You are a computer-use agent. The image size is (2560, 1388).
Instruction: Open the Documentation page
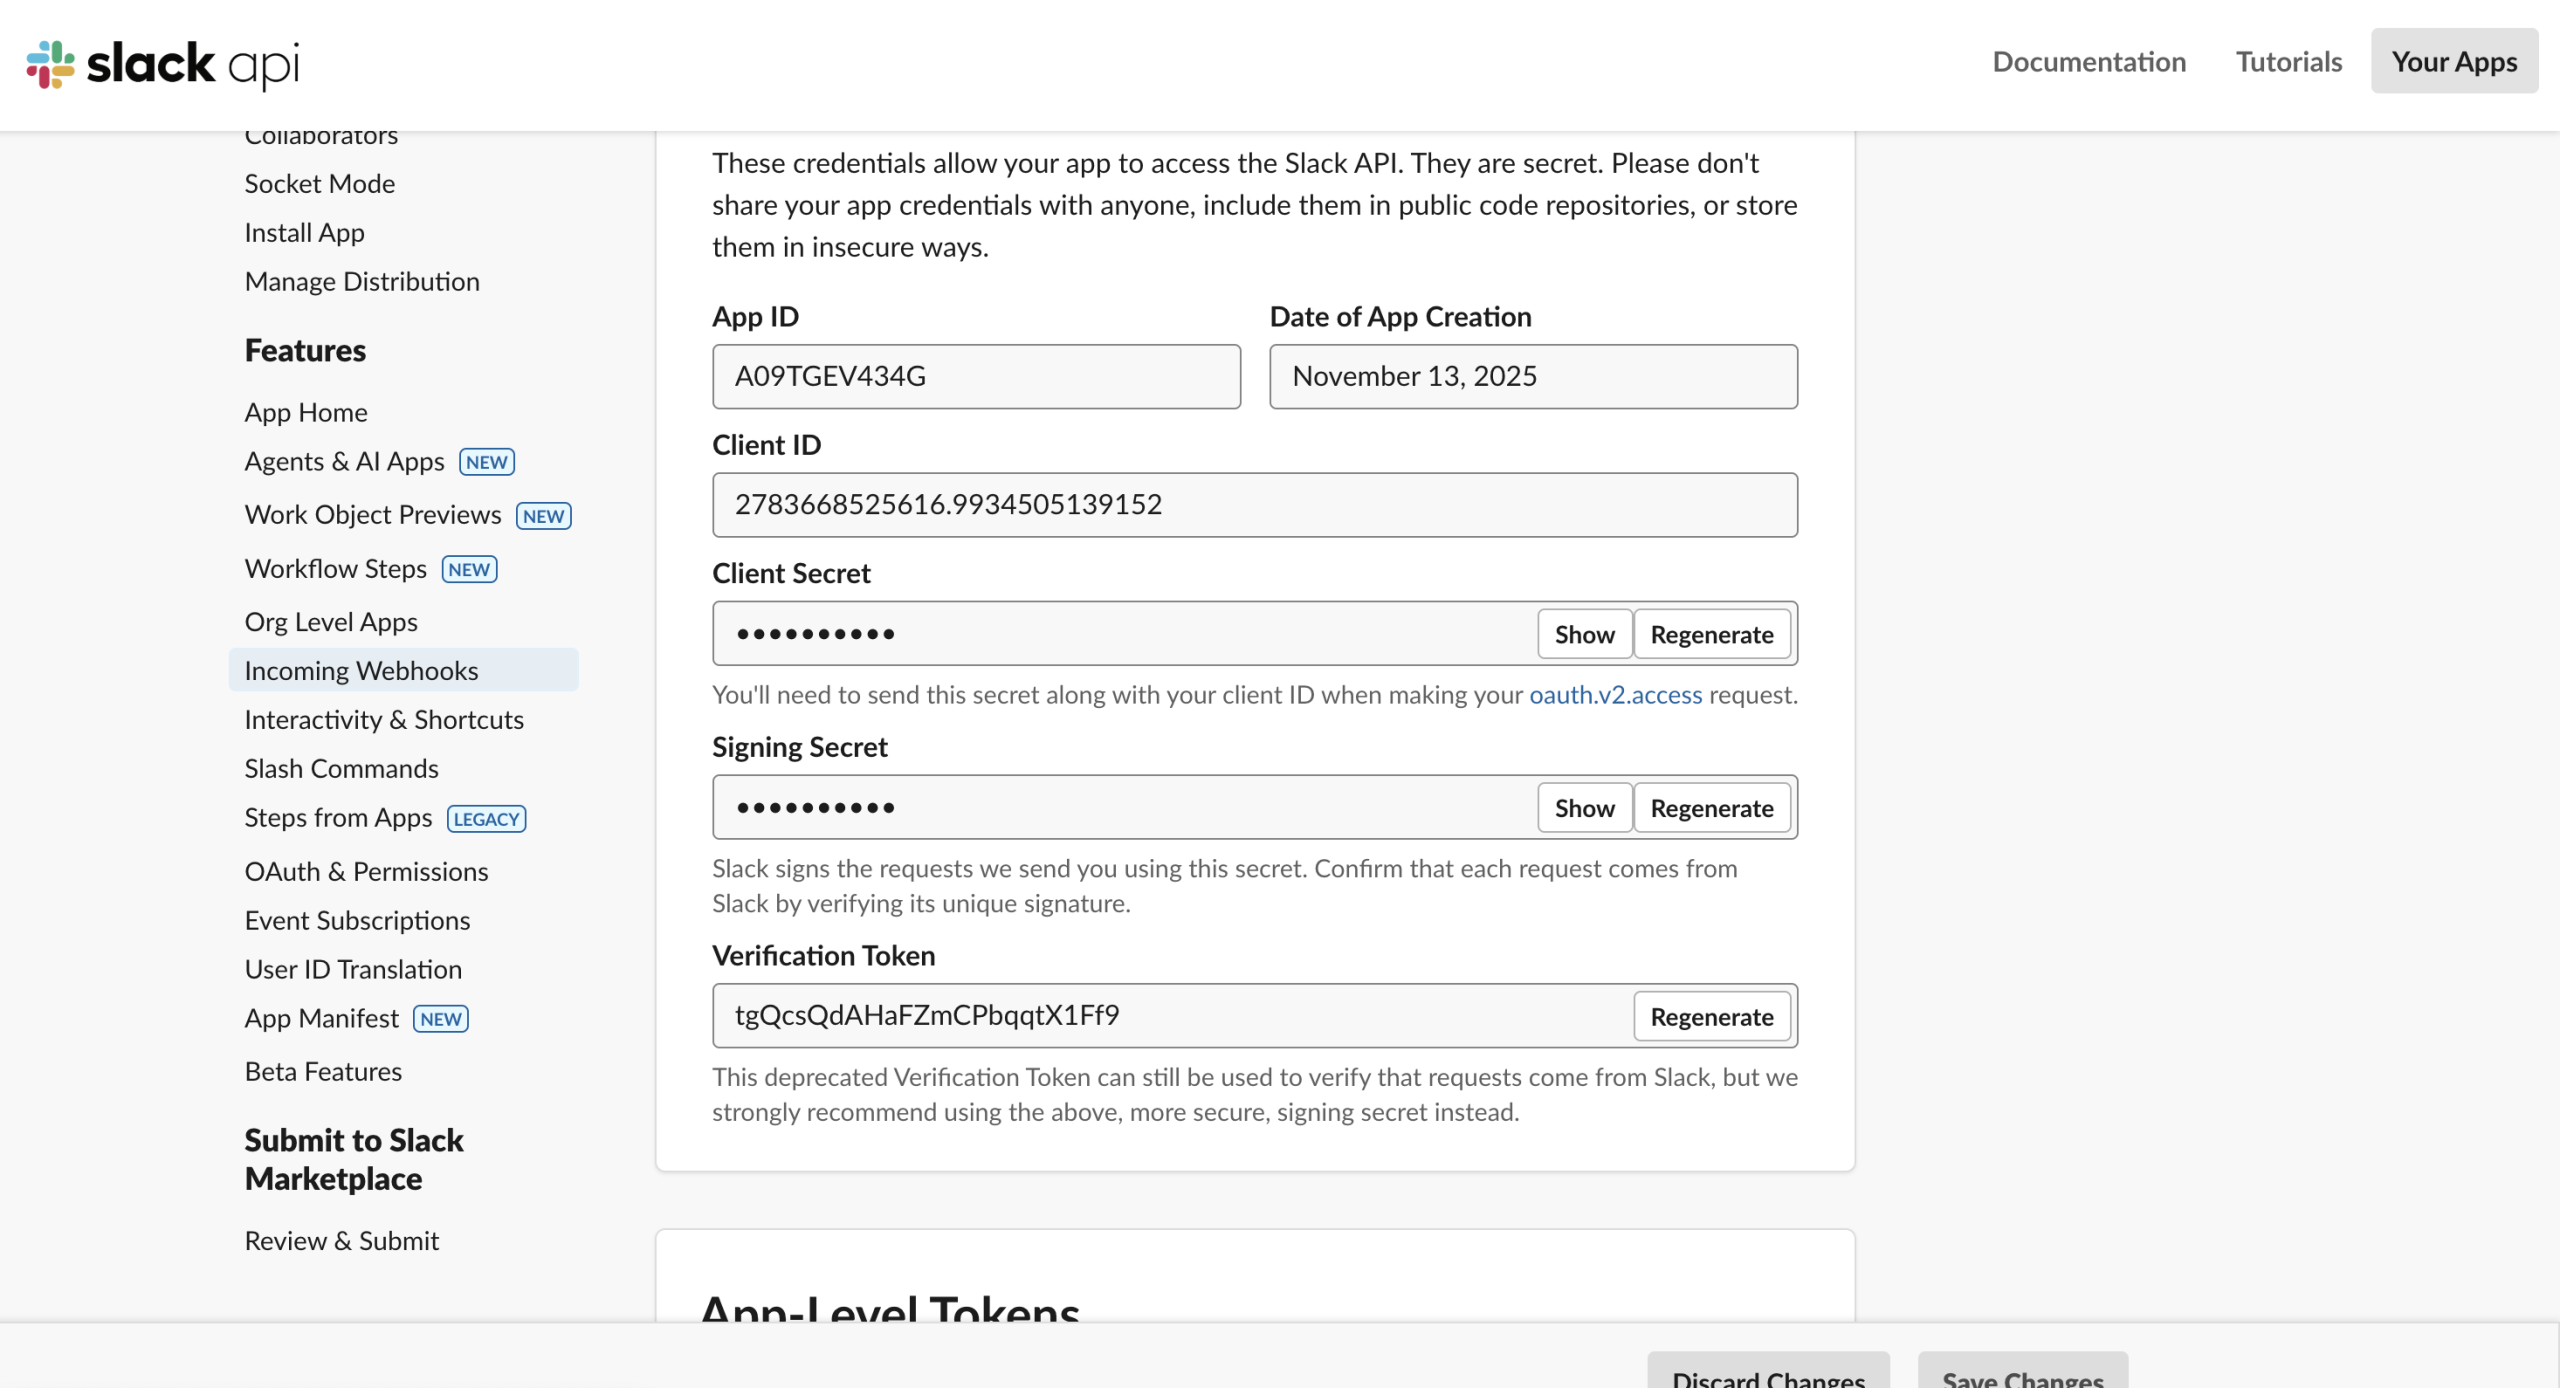pos(2088,62)
